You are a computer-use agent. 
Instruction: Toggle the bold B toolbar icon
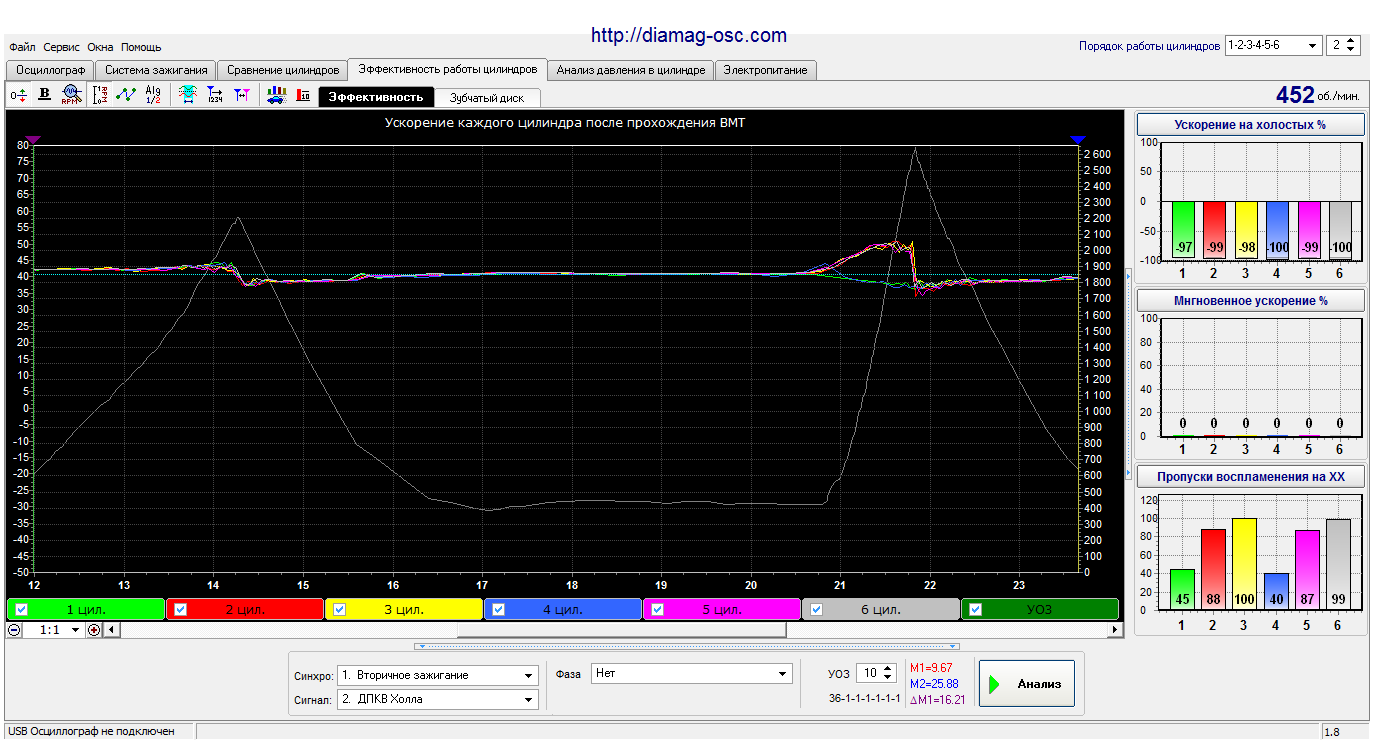coord(44,95)
